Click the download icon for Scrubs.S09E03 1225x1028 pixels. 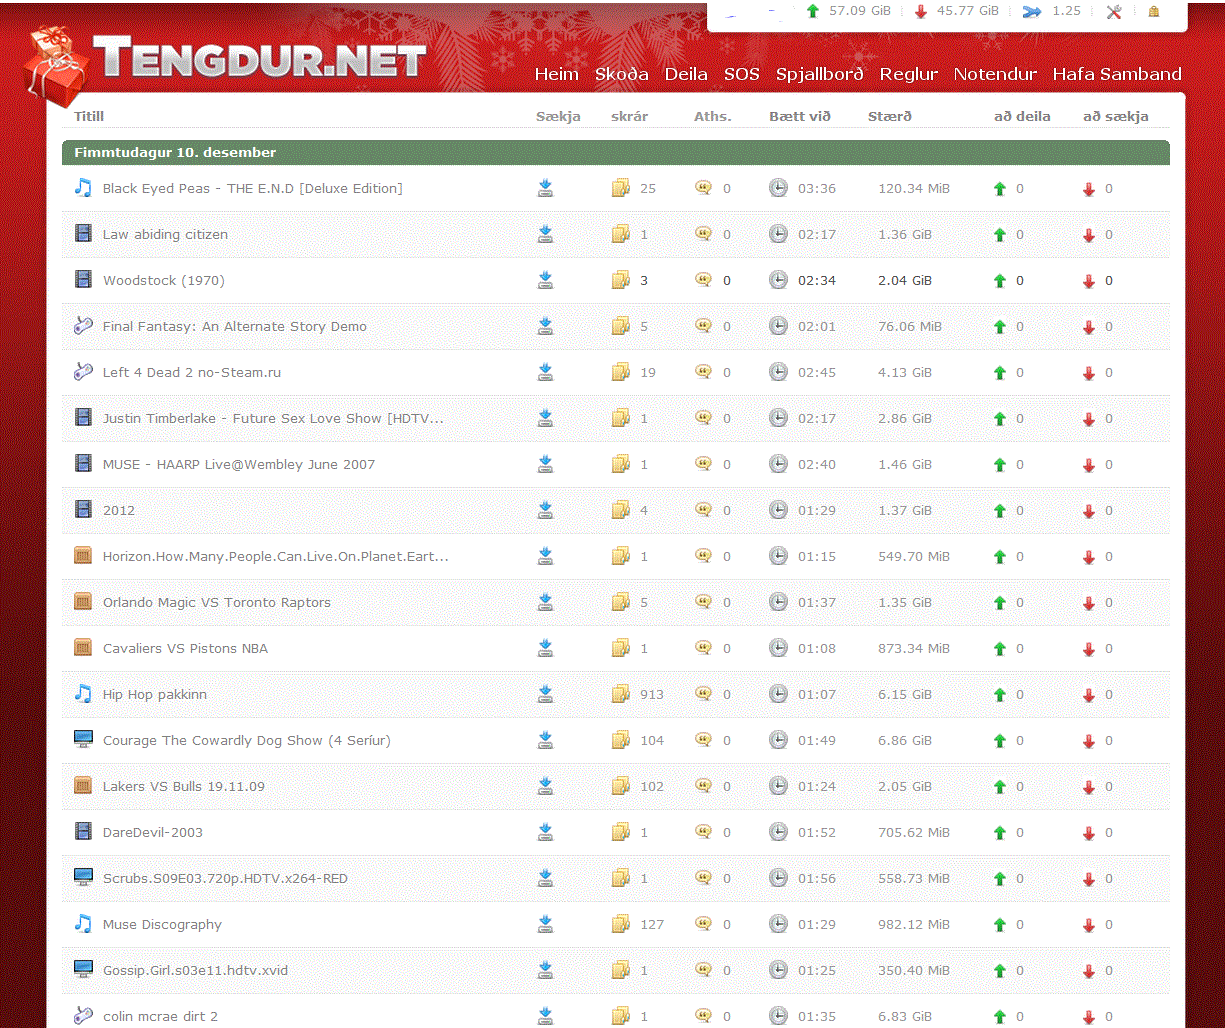(x=545, y=878)
